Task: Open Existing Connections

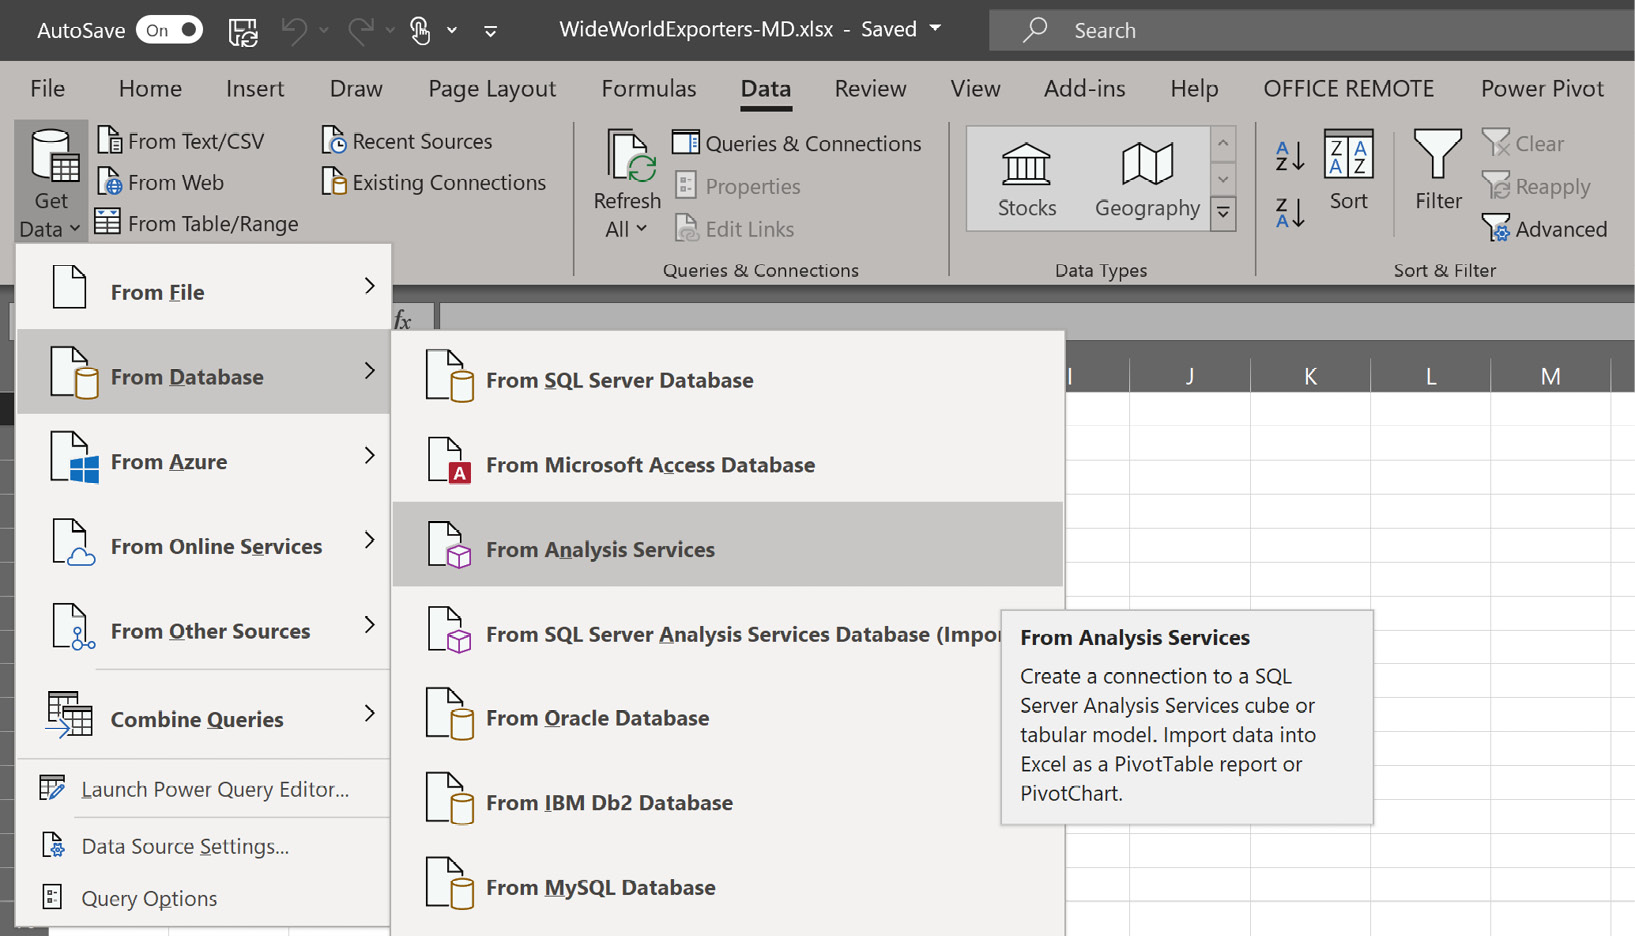Action: pos(434,182)
